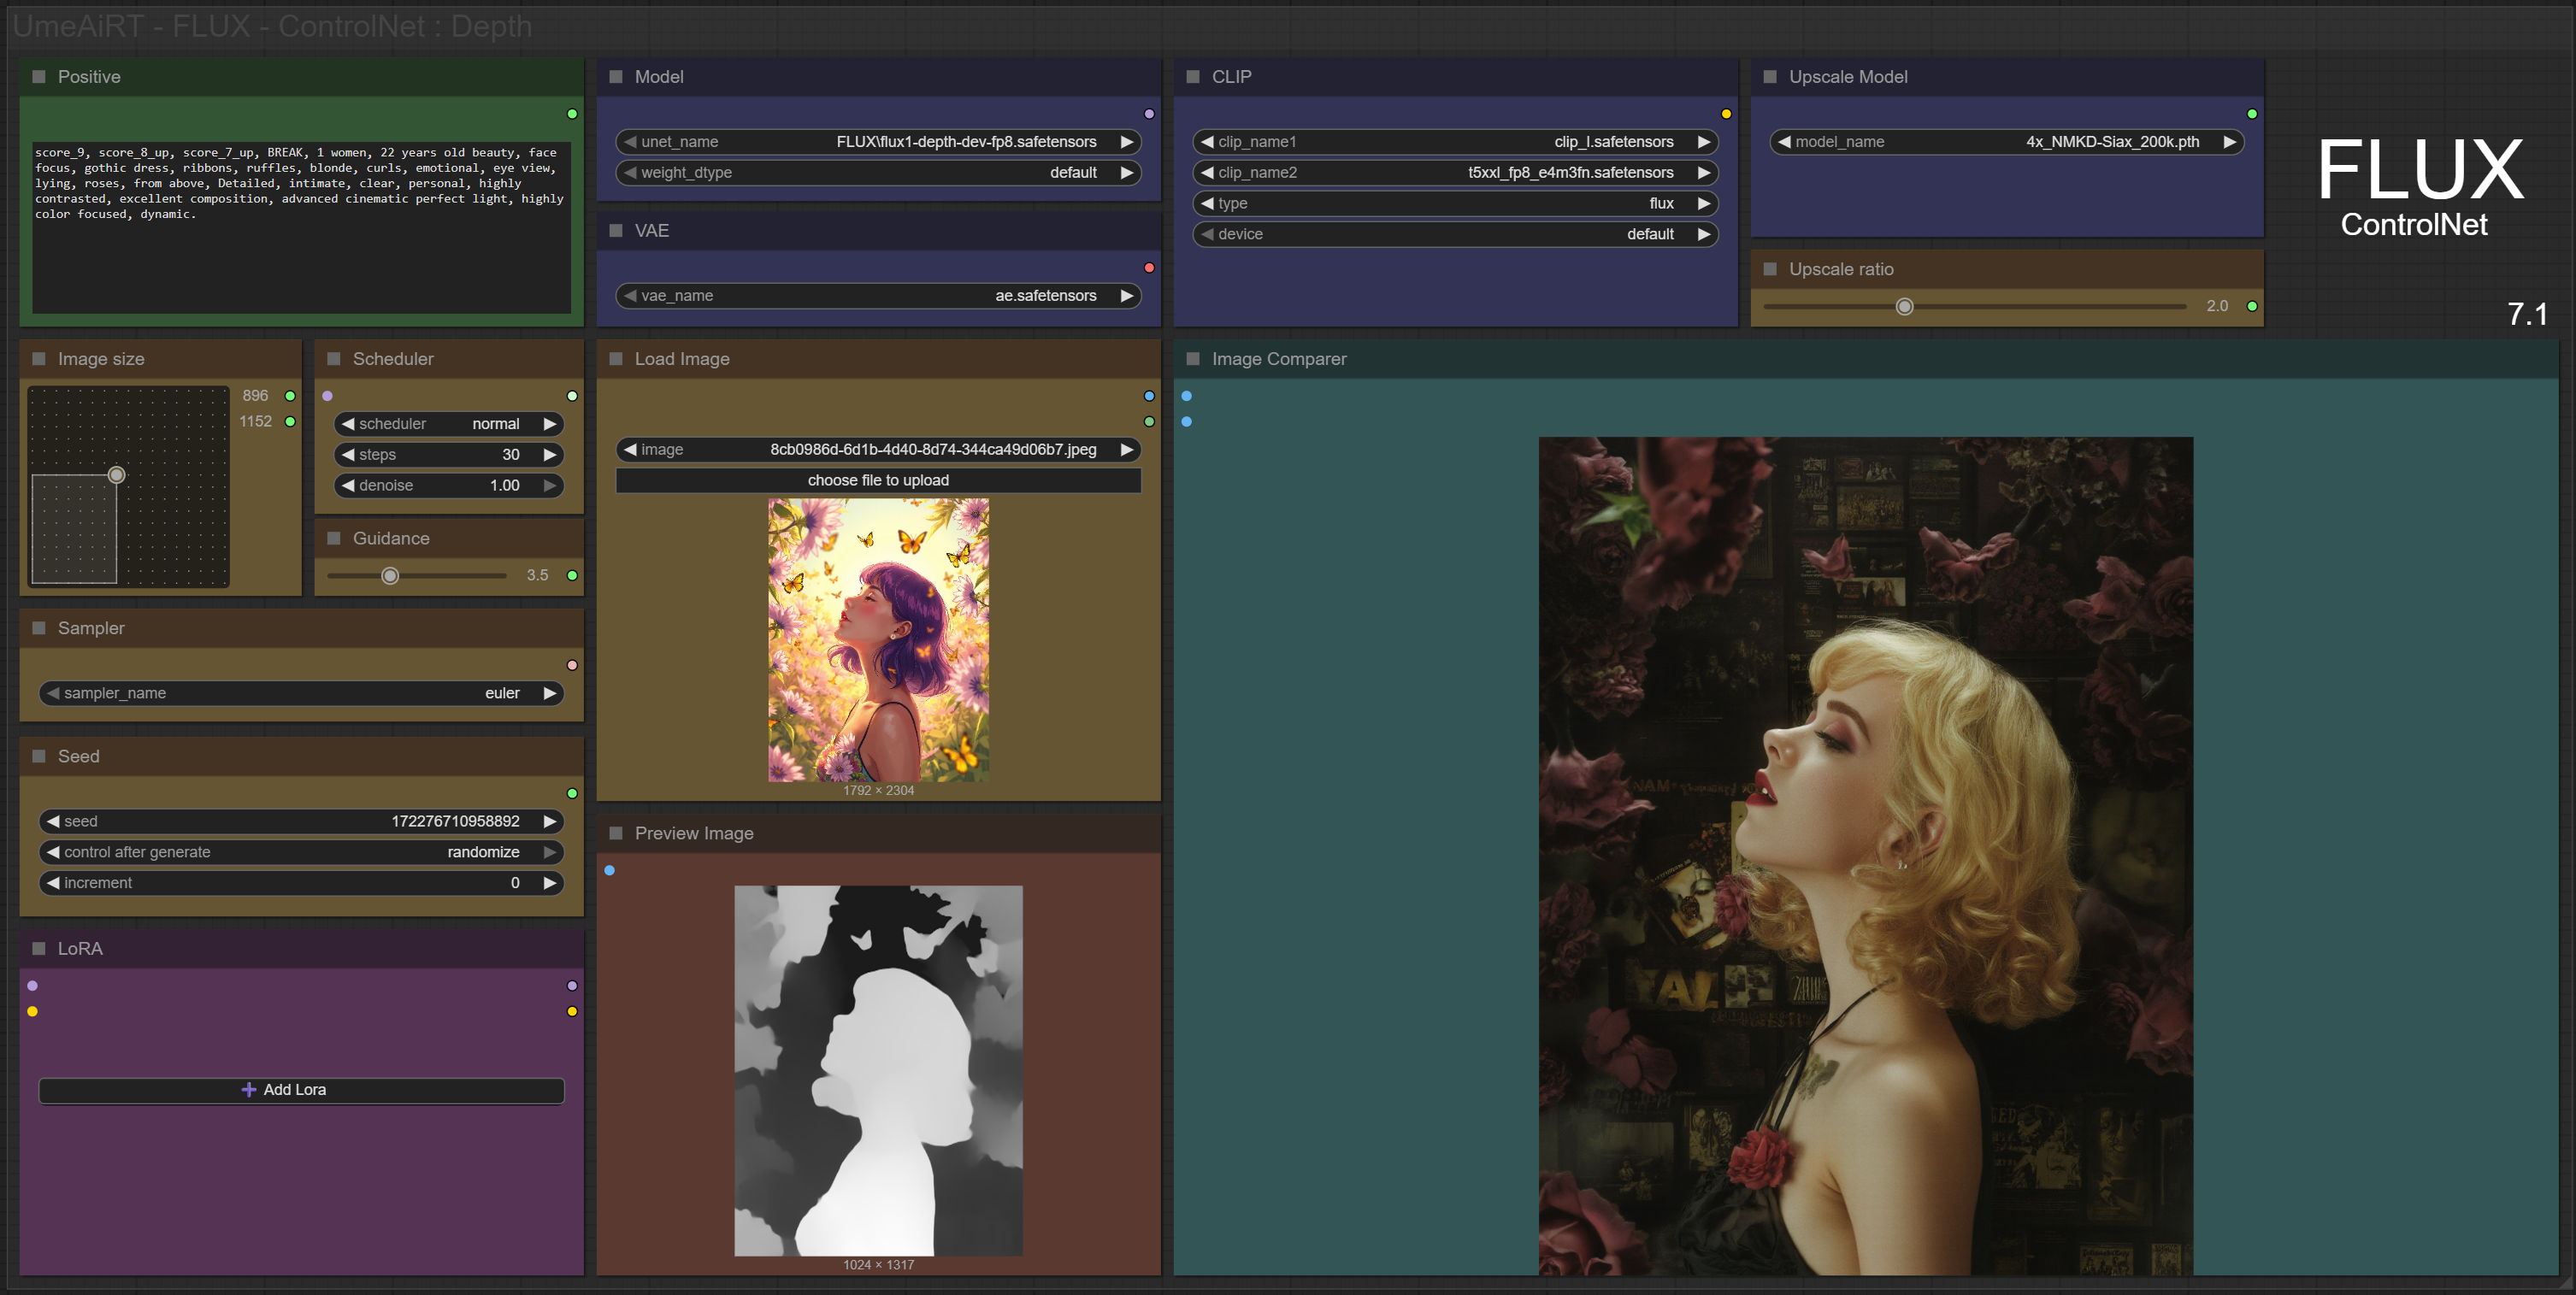Click the Upscale Model group title

[1847, 77]
